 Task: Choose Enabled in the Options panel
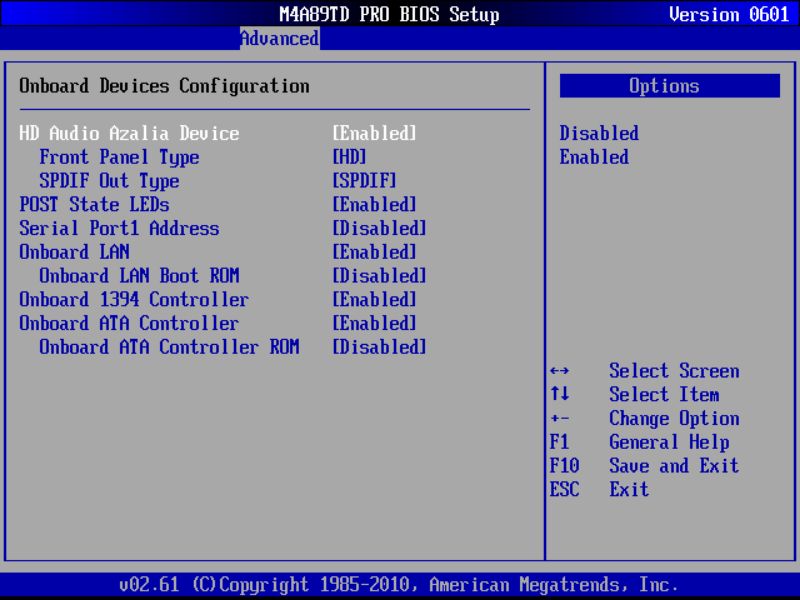594,157
